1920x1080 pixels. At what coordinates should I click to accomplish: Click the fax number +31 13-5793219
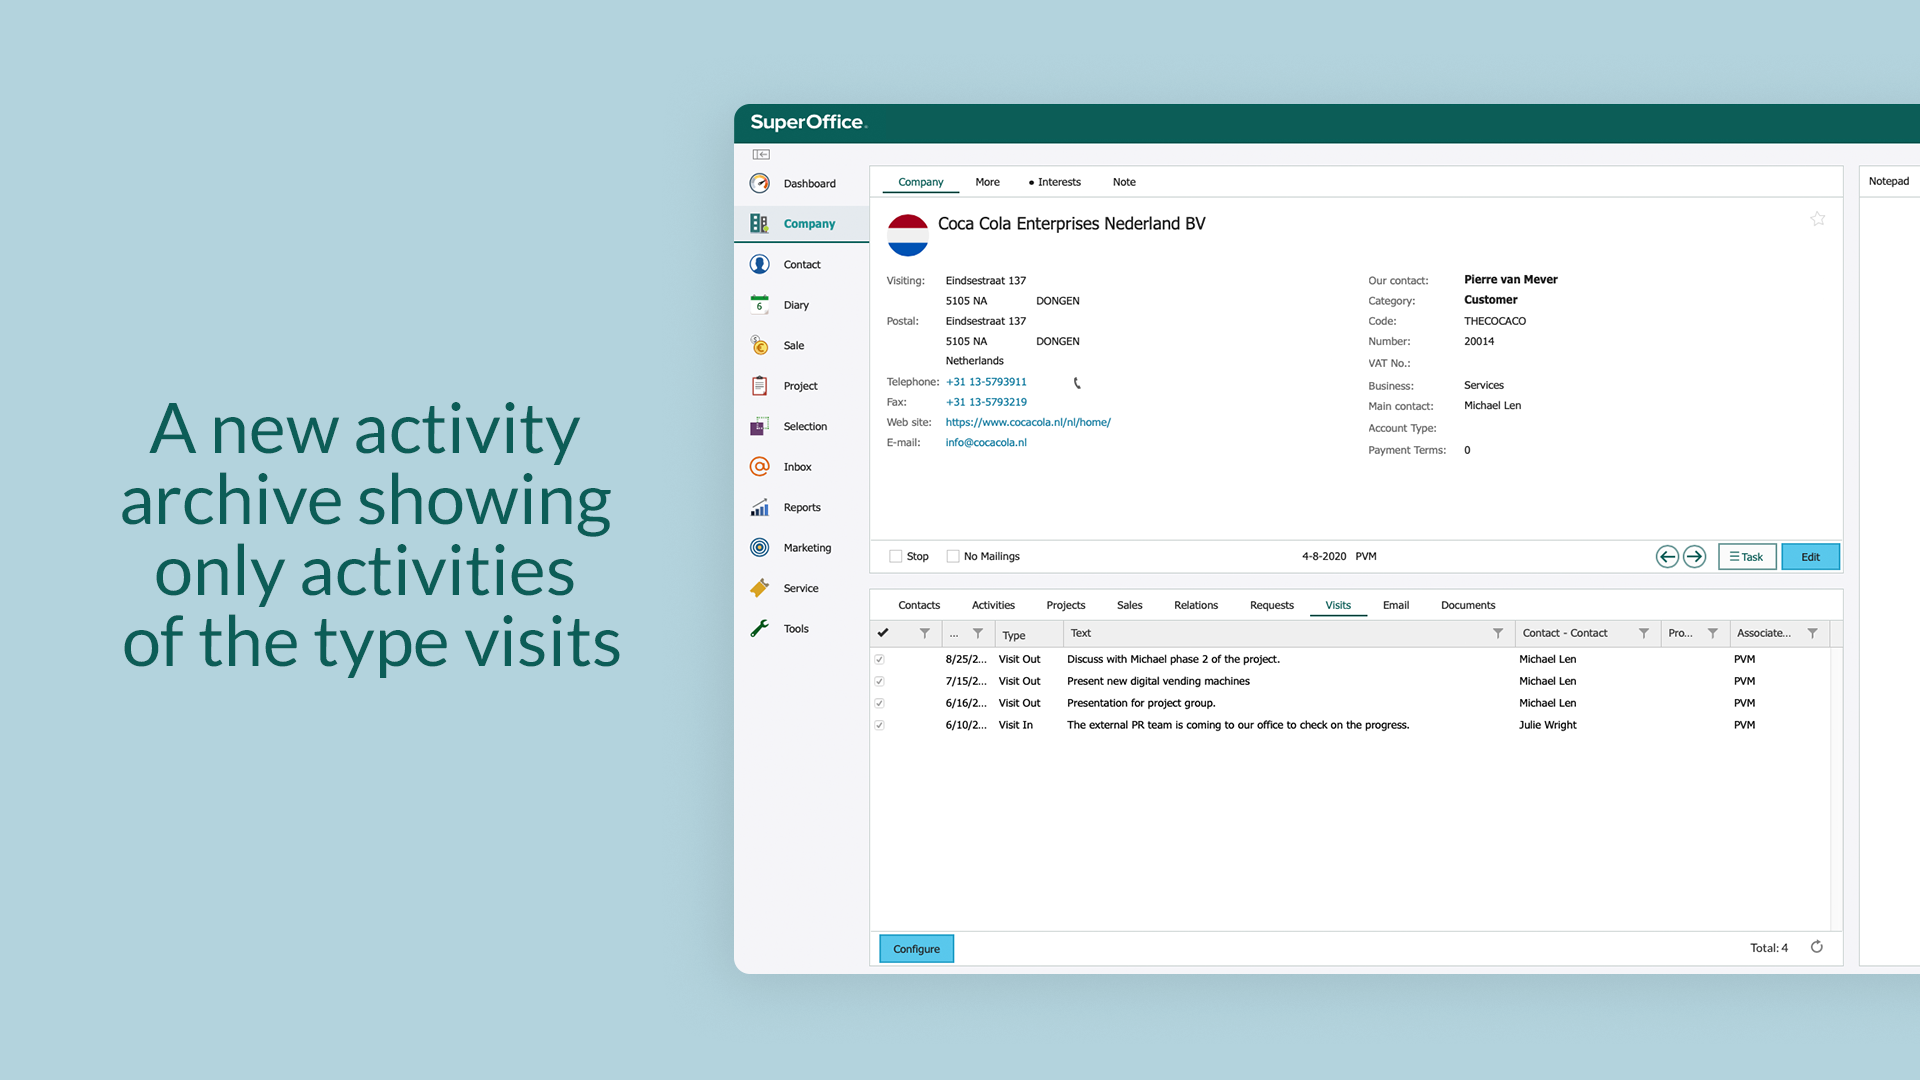point(986,402)
